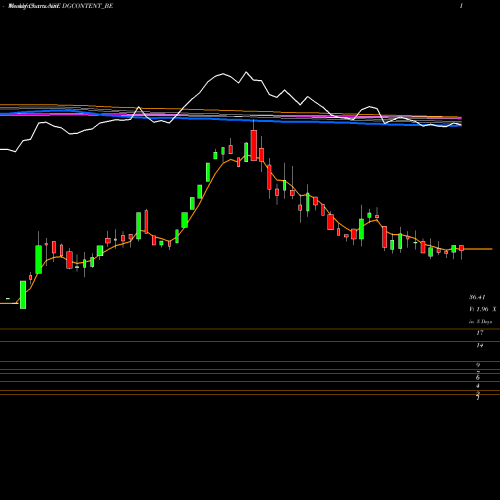Click the last red candle at the chart's right end
Screen dimensions: 500x500
click(x=461, y=248)
